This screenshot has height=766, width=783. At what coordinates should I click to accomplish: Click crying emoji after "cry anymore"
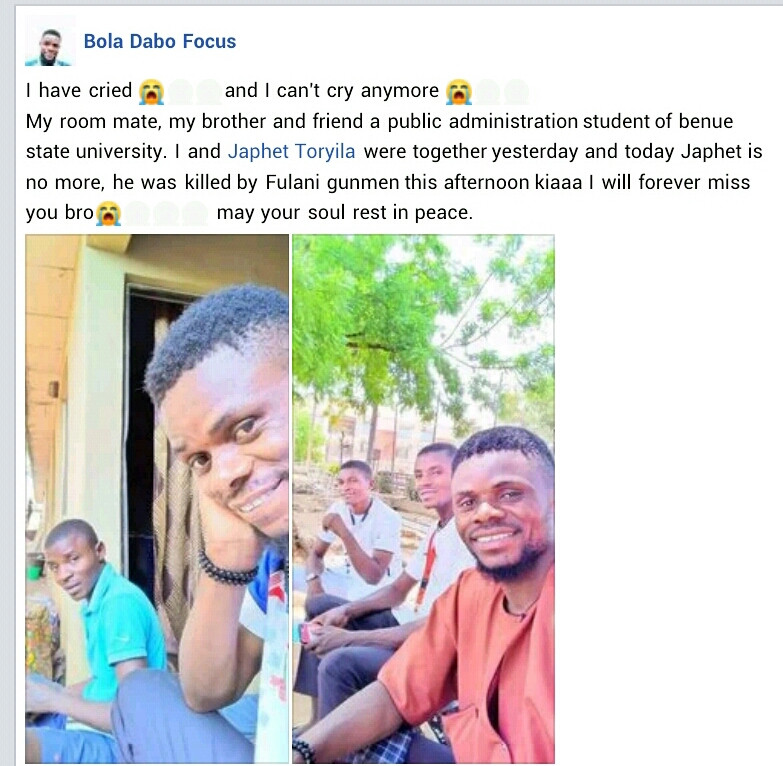tap(459, 91)
